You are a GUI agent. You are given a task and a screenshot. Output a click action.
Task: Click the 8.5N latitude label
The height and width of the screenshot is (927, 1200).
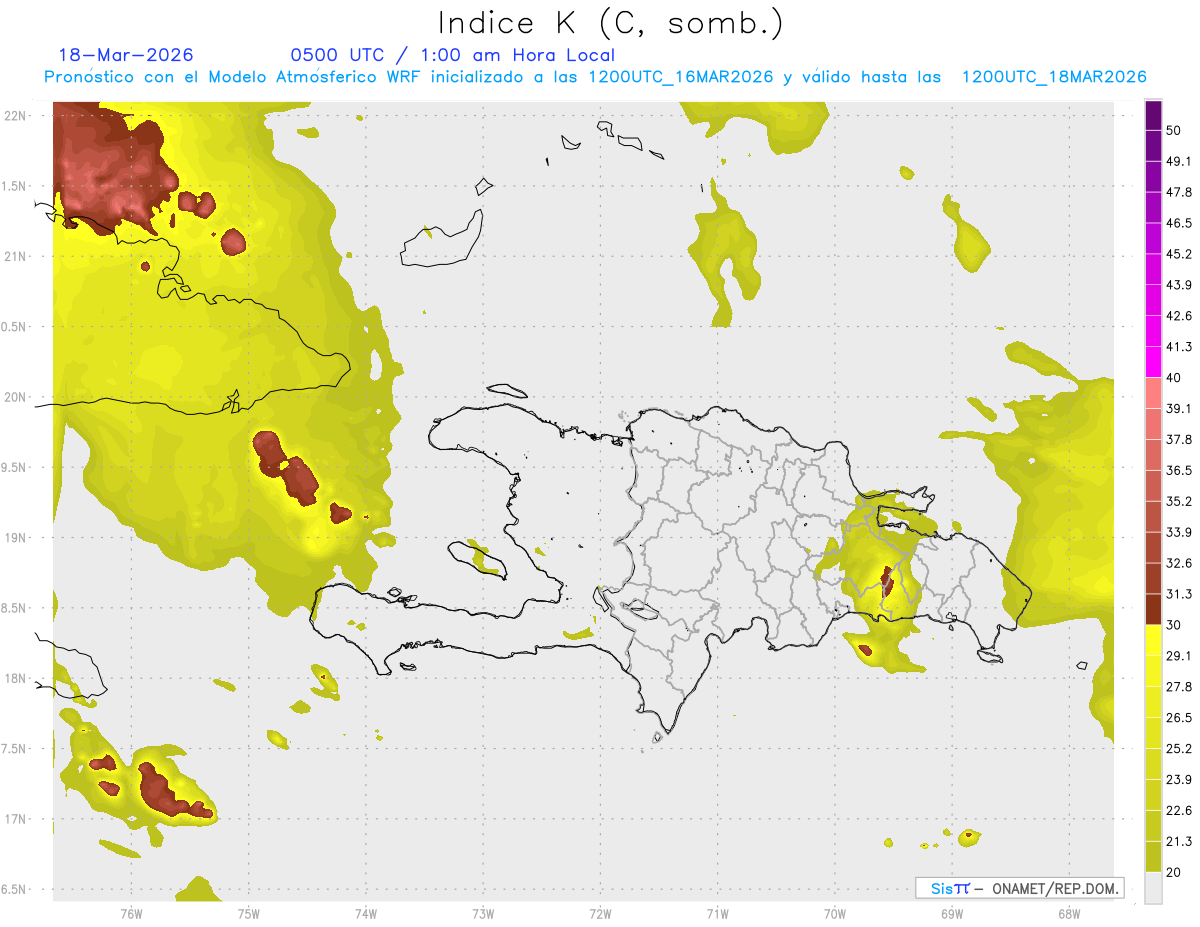tap(15, 608)
